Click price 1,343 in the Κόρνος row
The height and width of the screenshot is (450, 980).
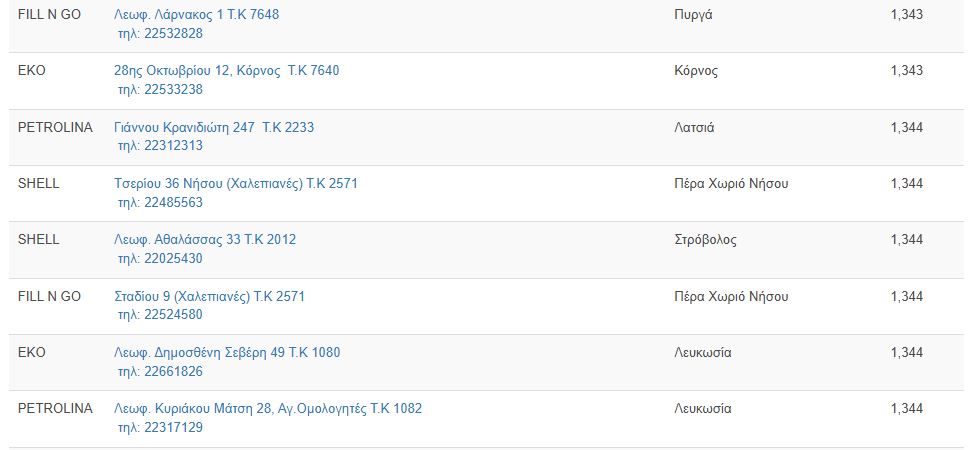tap(906, 71)
